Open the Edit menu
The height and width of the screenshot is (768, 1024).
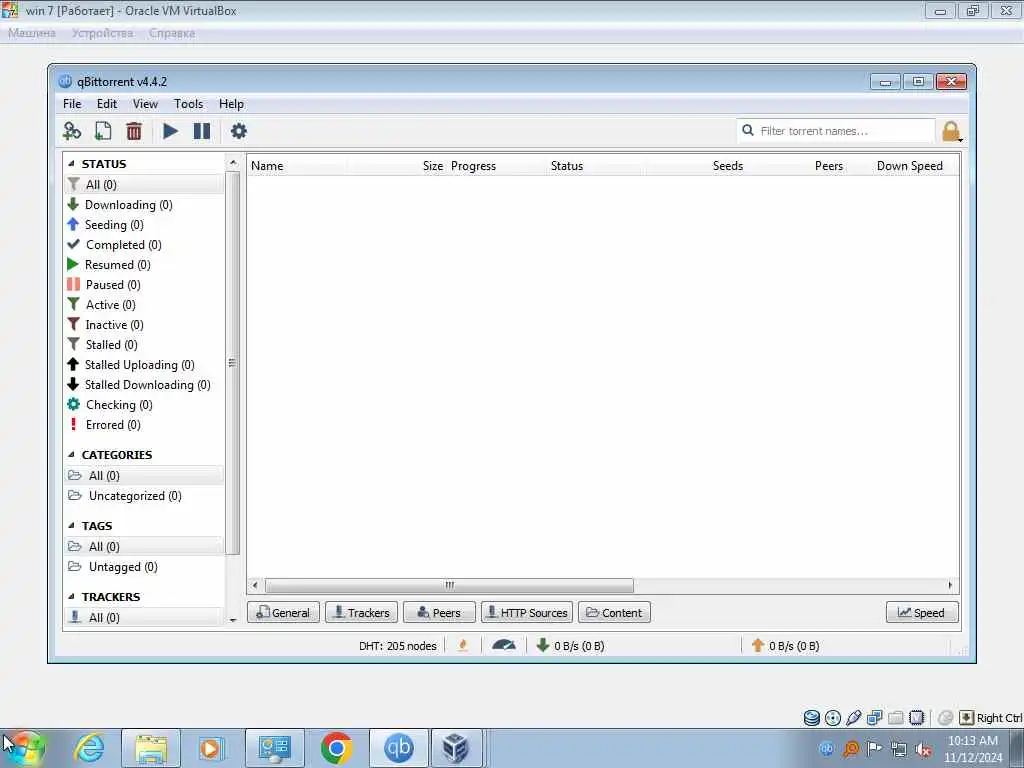106,104
